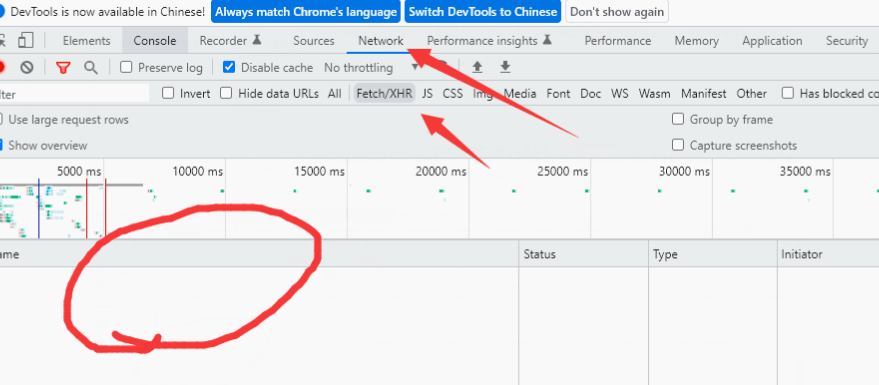
Task: Open the No throttling dropdown
Action: point(372,68)
